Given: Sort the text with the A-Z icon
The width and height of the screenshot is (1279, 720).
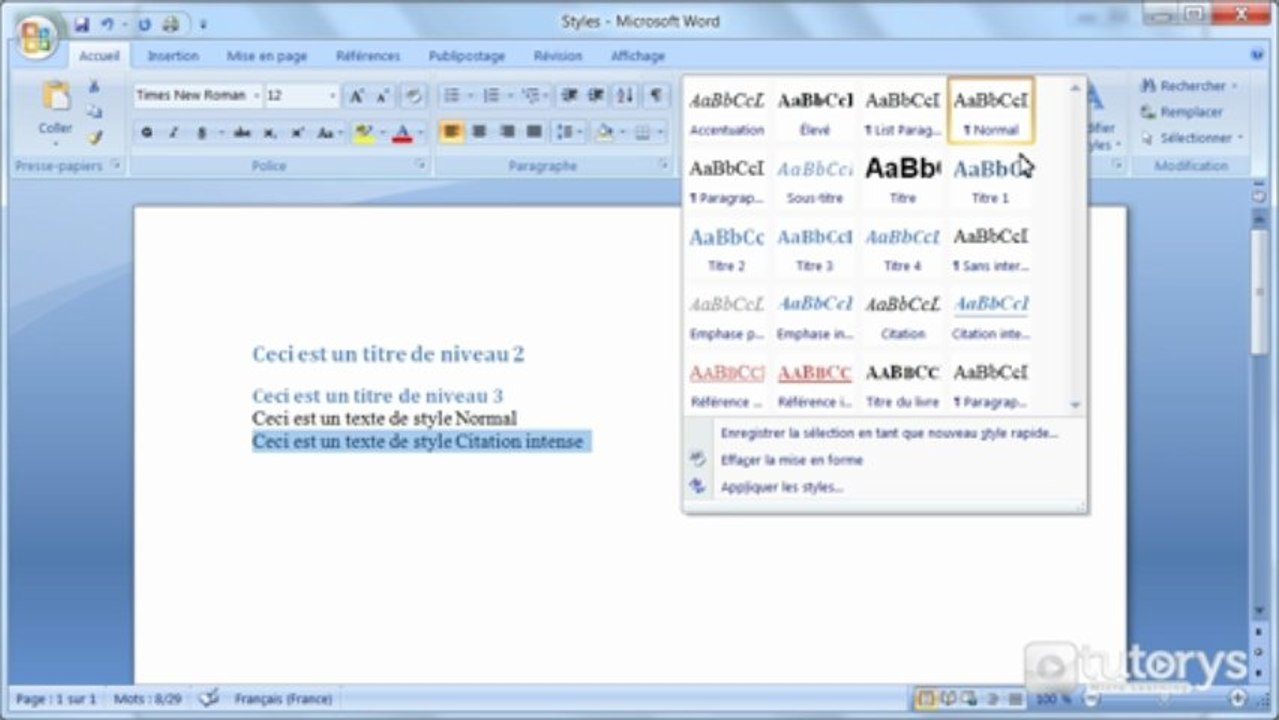Looking at the screenshot, I should (626, 95).
